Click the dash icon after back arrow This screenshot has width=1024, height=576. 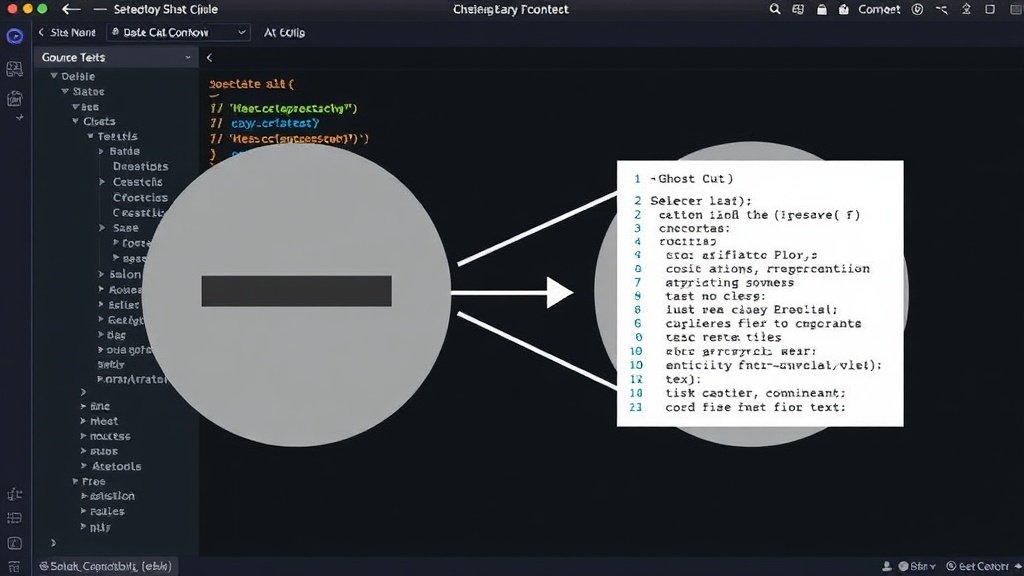click(x=99, y=9)
